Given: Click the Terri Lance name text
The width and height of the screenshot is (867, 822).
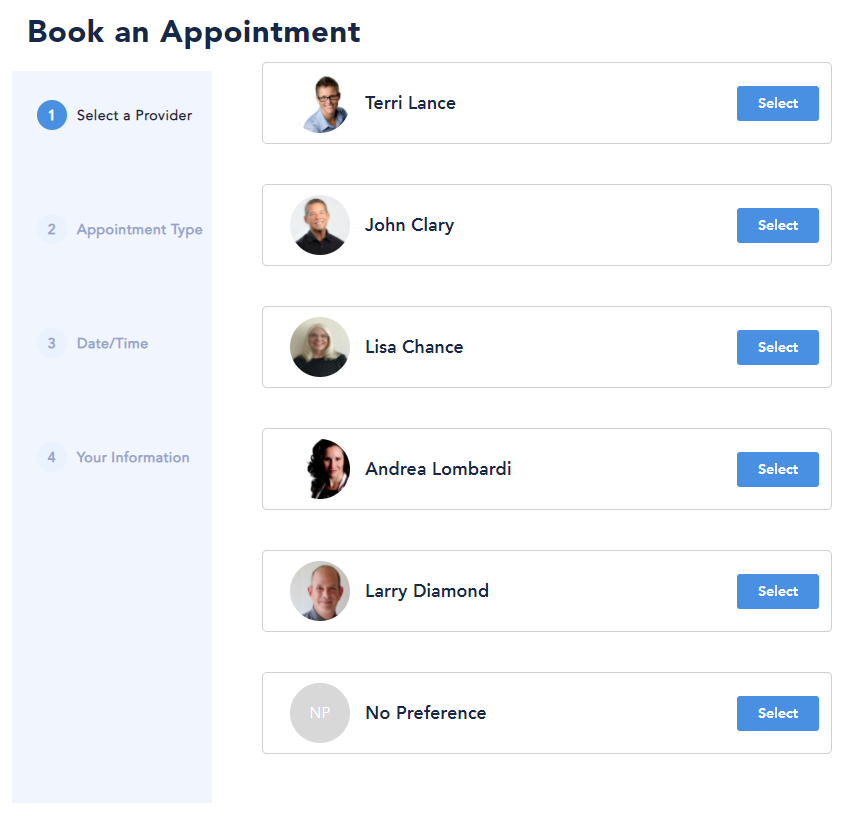Looking at the screenshot, I should (x=410, y=103).
